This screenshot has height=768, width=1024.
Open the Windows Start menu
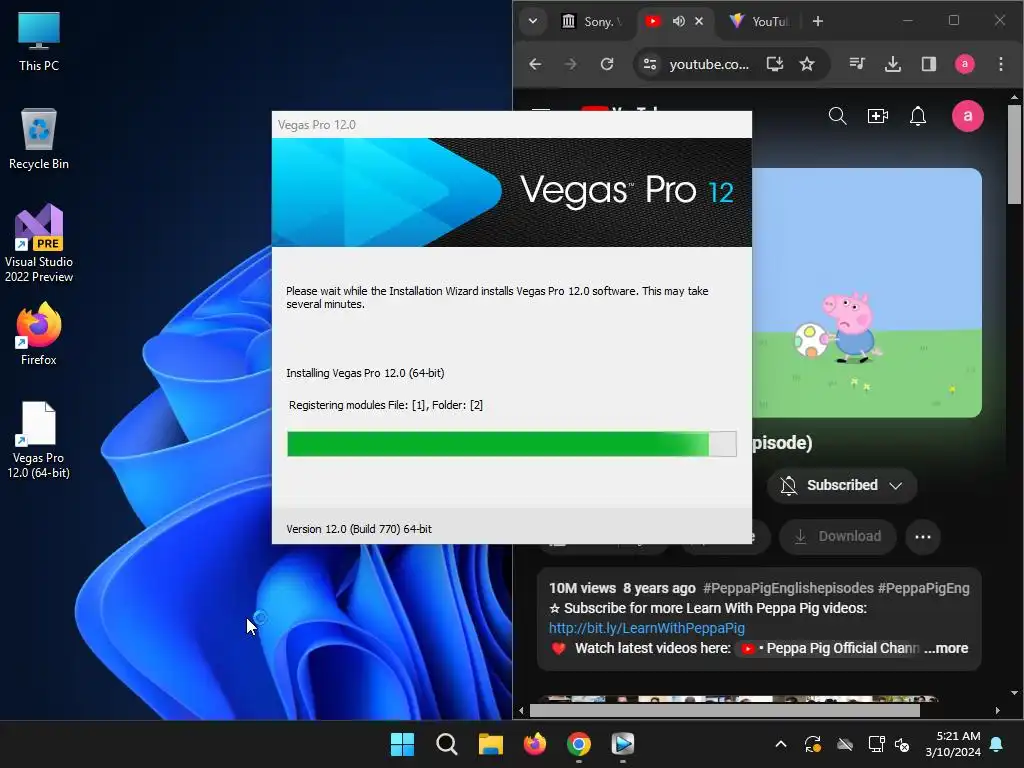click(x=402, y=744)
